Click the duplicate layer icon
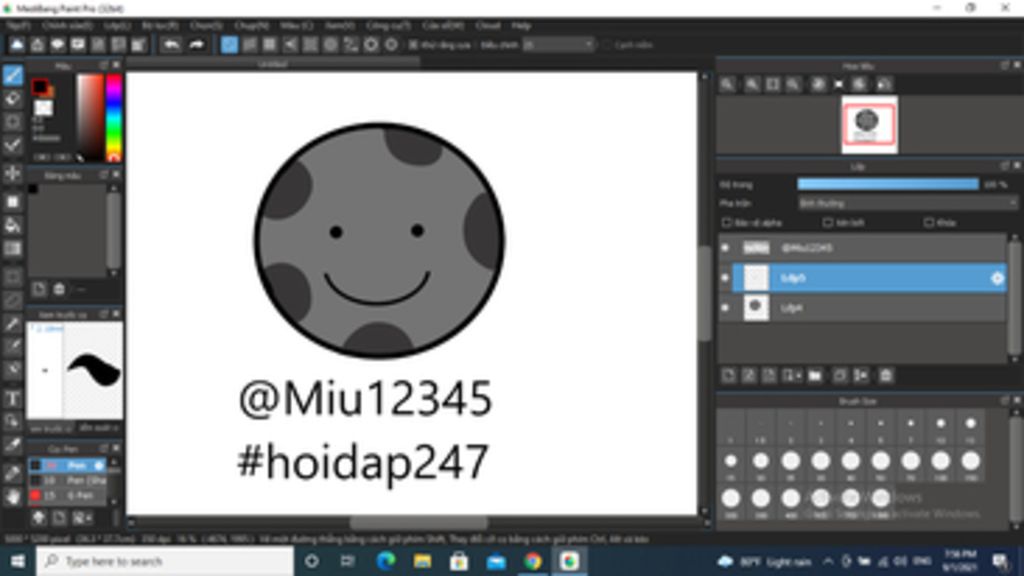 [x=840, y=376]
